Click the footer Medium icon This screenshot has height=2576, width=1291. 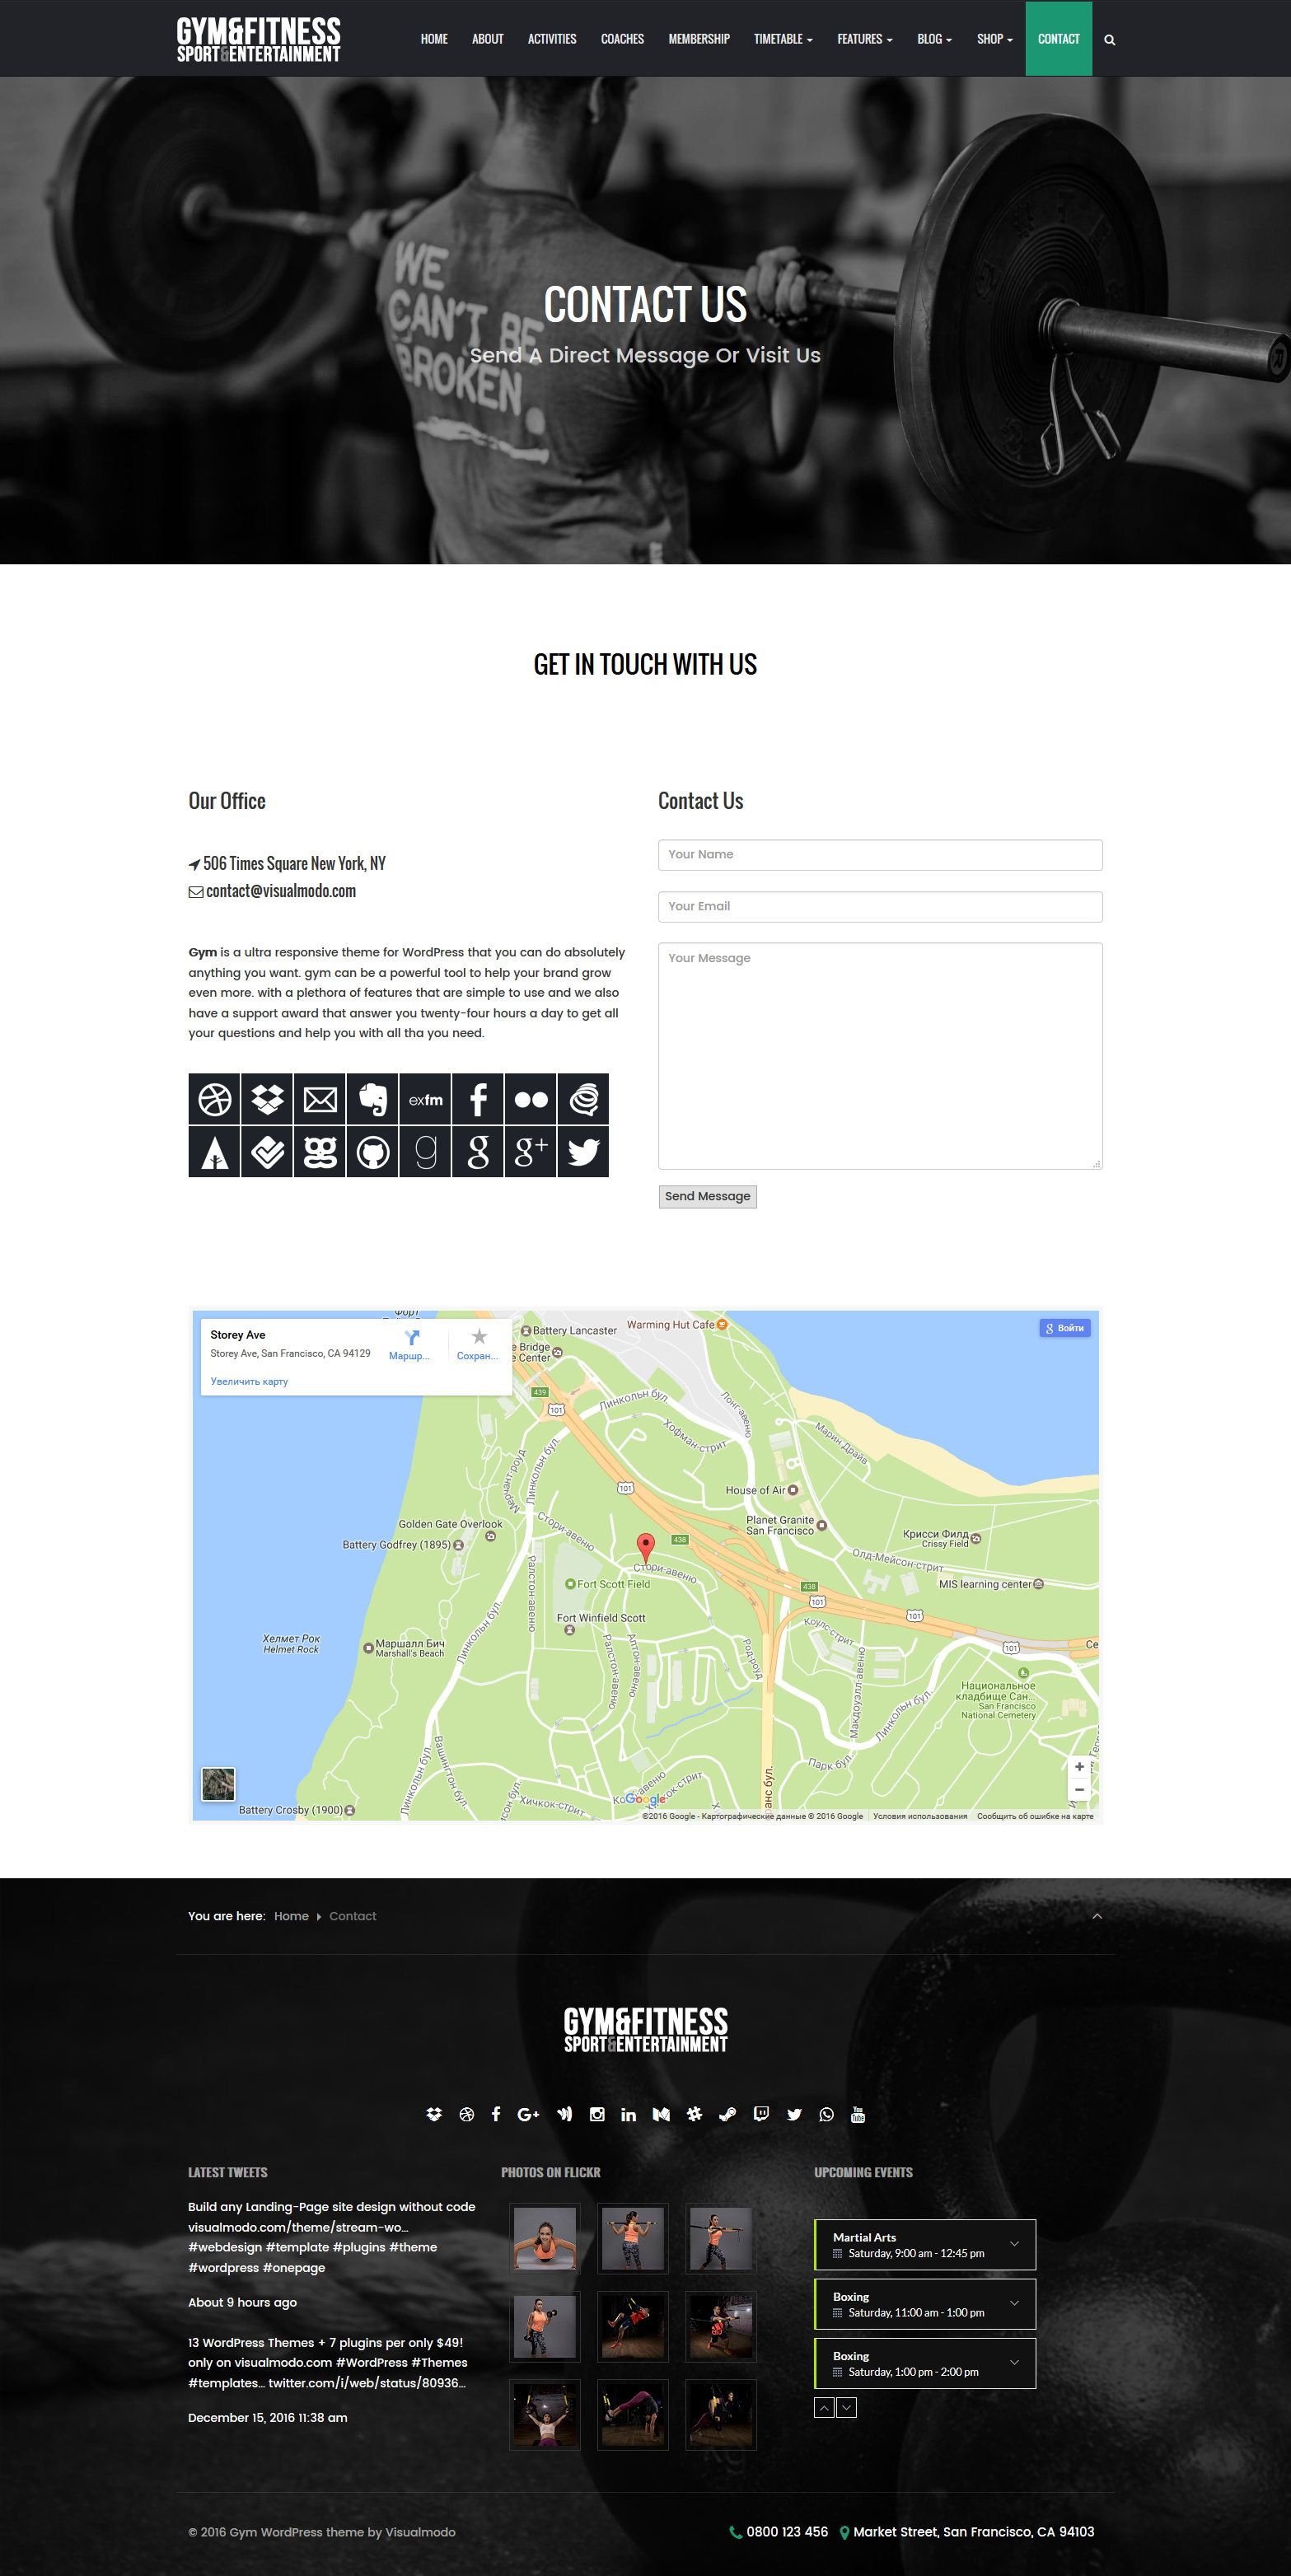coord(661,2114)
